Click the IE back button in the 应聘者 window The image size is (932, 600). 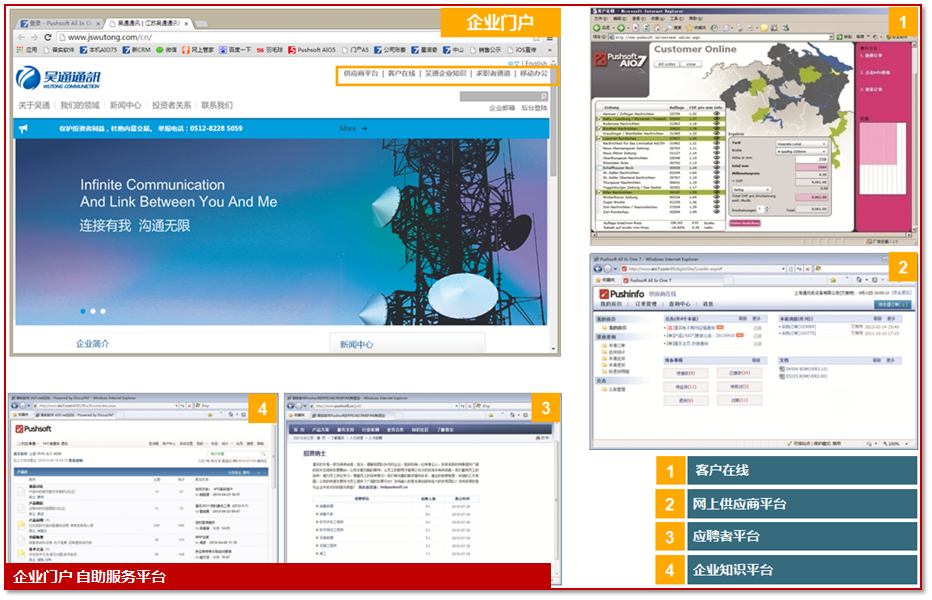coord(291,406)
